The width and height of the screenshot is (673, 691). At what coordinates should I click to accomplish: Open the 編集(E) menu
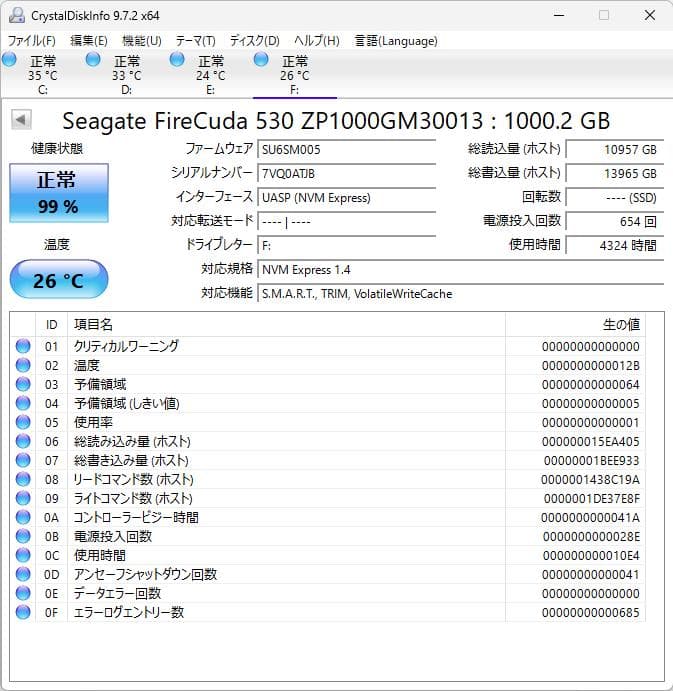point(89,41)
